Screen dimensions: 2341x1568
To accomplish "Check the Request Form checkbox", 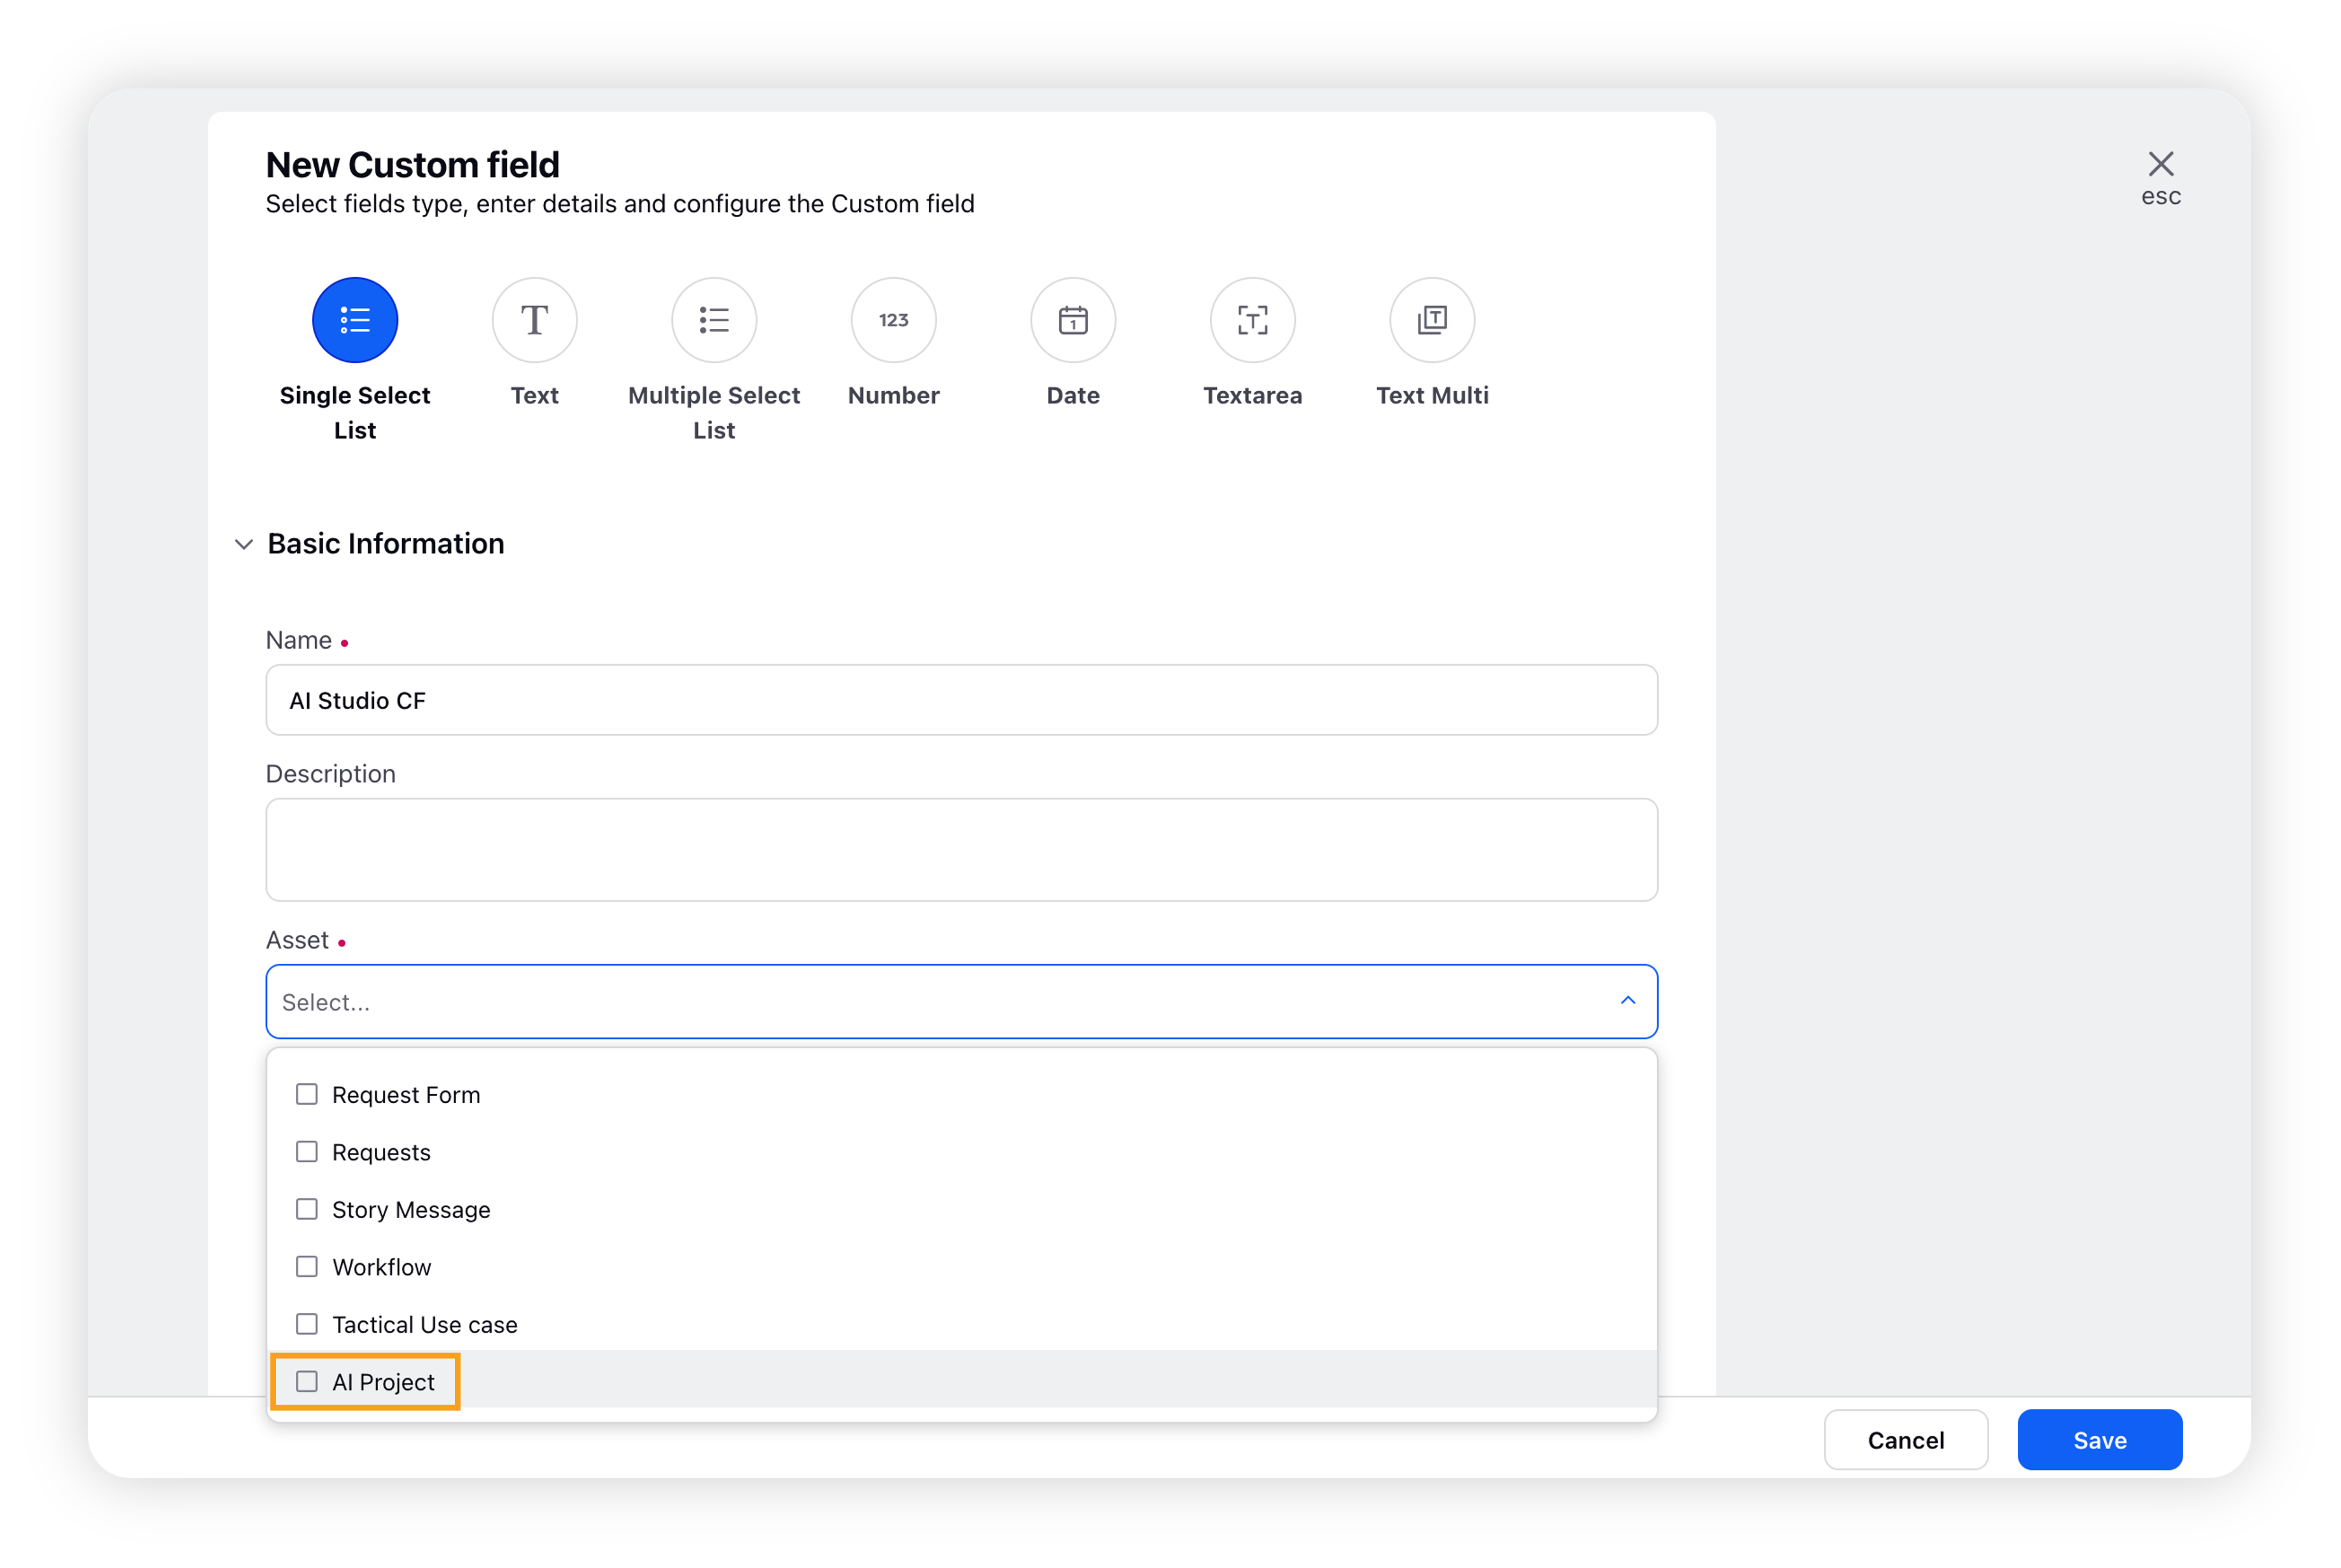I will tap(307, 1094).
